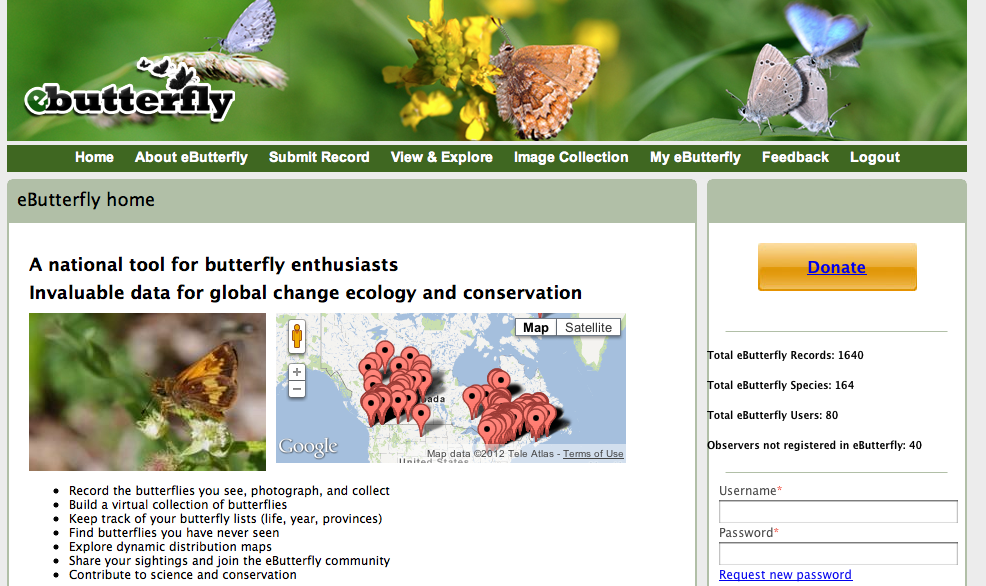Open the Submit Record page
Viewport: 986px width, 586px height.
[319, 157]
